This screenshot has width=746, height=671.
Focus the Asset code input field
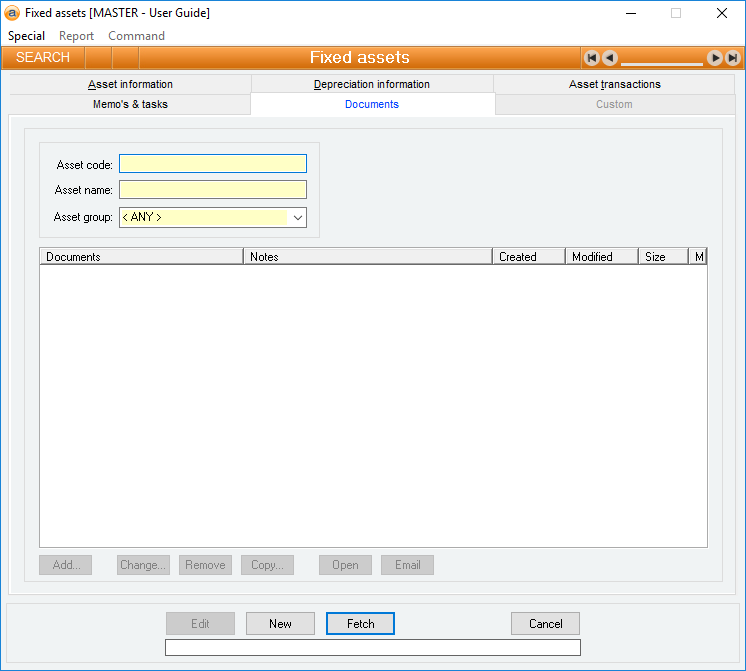coord(212,164)
